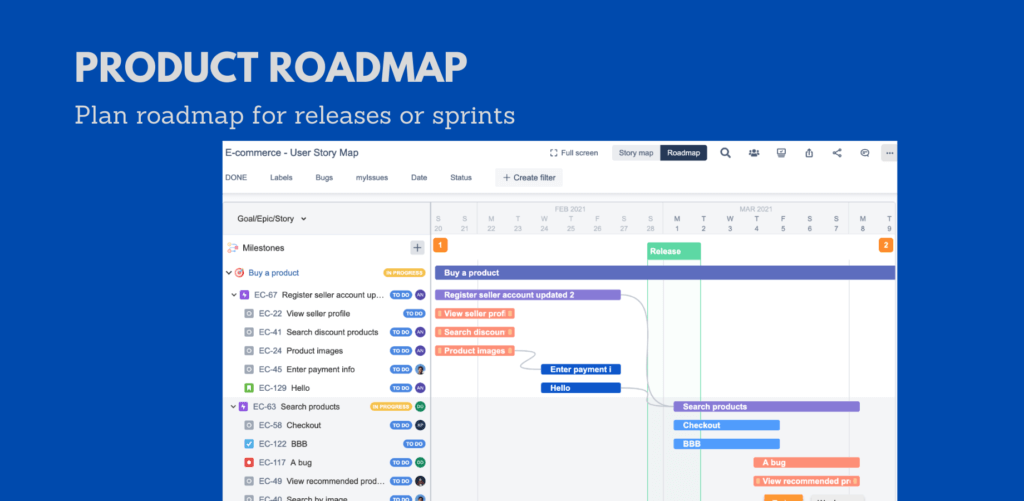Open the Buy a product goal link
This screenshot has width=1024, height=501.
[x=274, y=272]
